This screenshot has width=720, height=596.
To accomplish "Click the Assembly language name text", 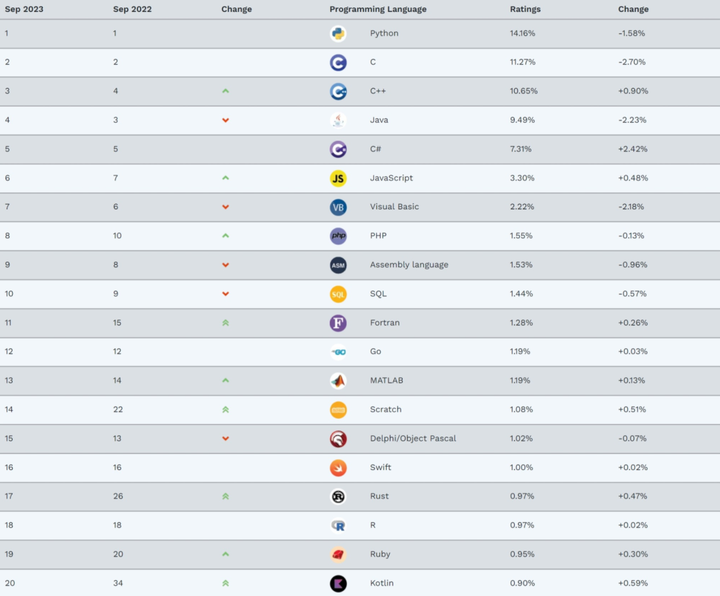I will pos(409,265).
